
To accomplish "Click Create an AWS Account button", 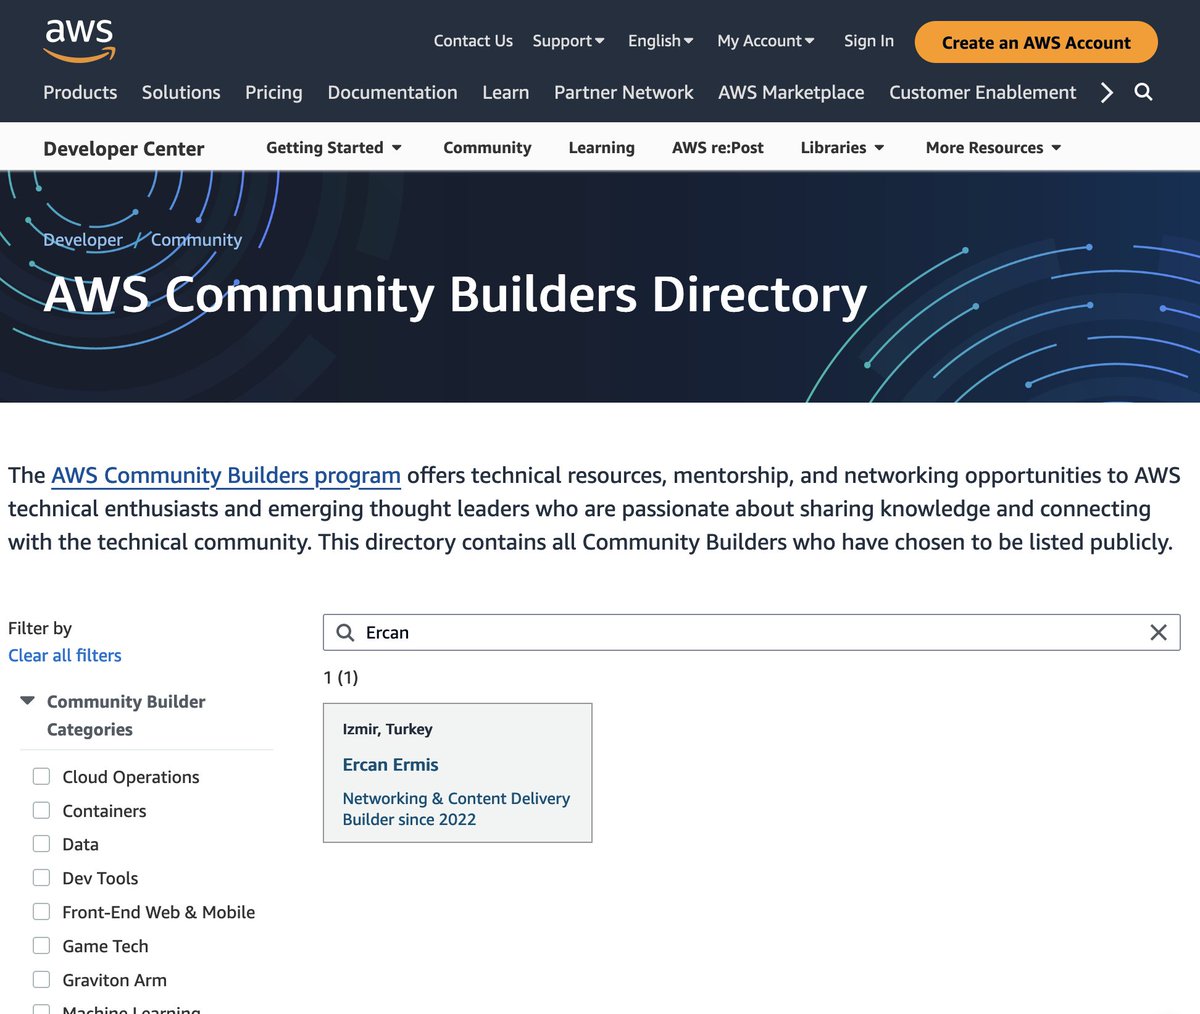I will pos(1036,42).
